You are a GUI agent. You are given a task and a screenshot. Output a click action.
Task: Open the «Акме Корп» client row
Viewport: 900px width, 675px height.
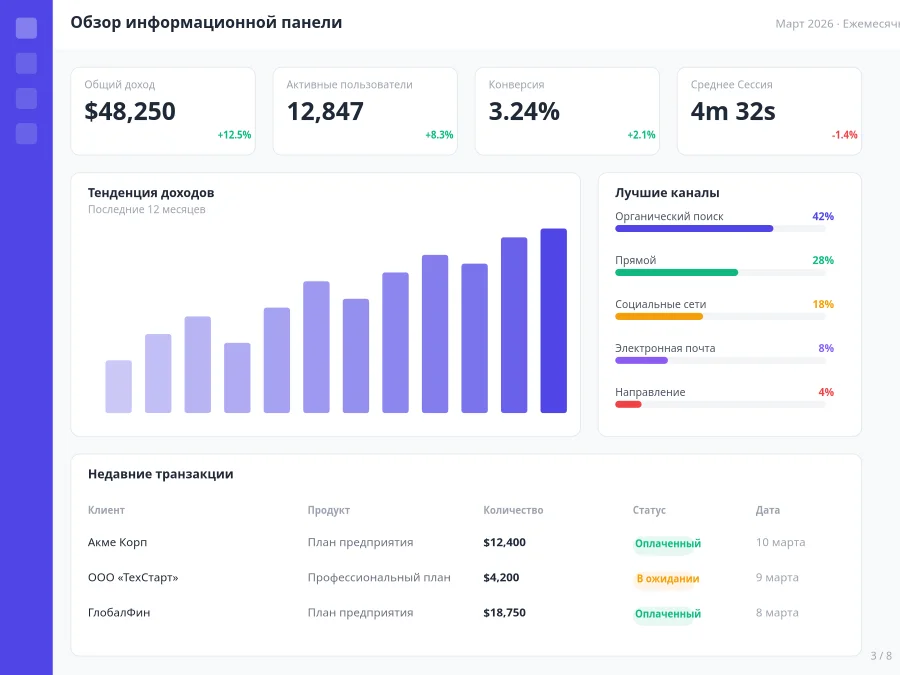coord(465,542)
